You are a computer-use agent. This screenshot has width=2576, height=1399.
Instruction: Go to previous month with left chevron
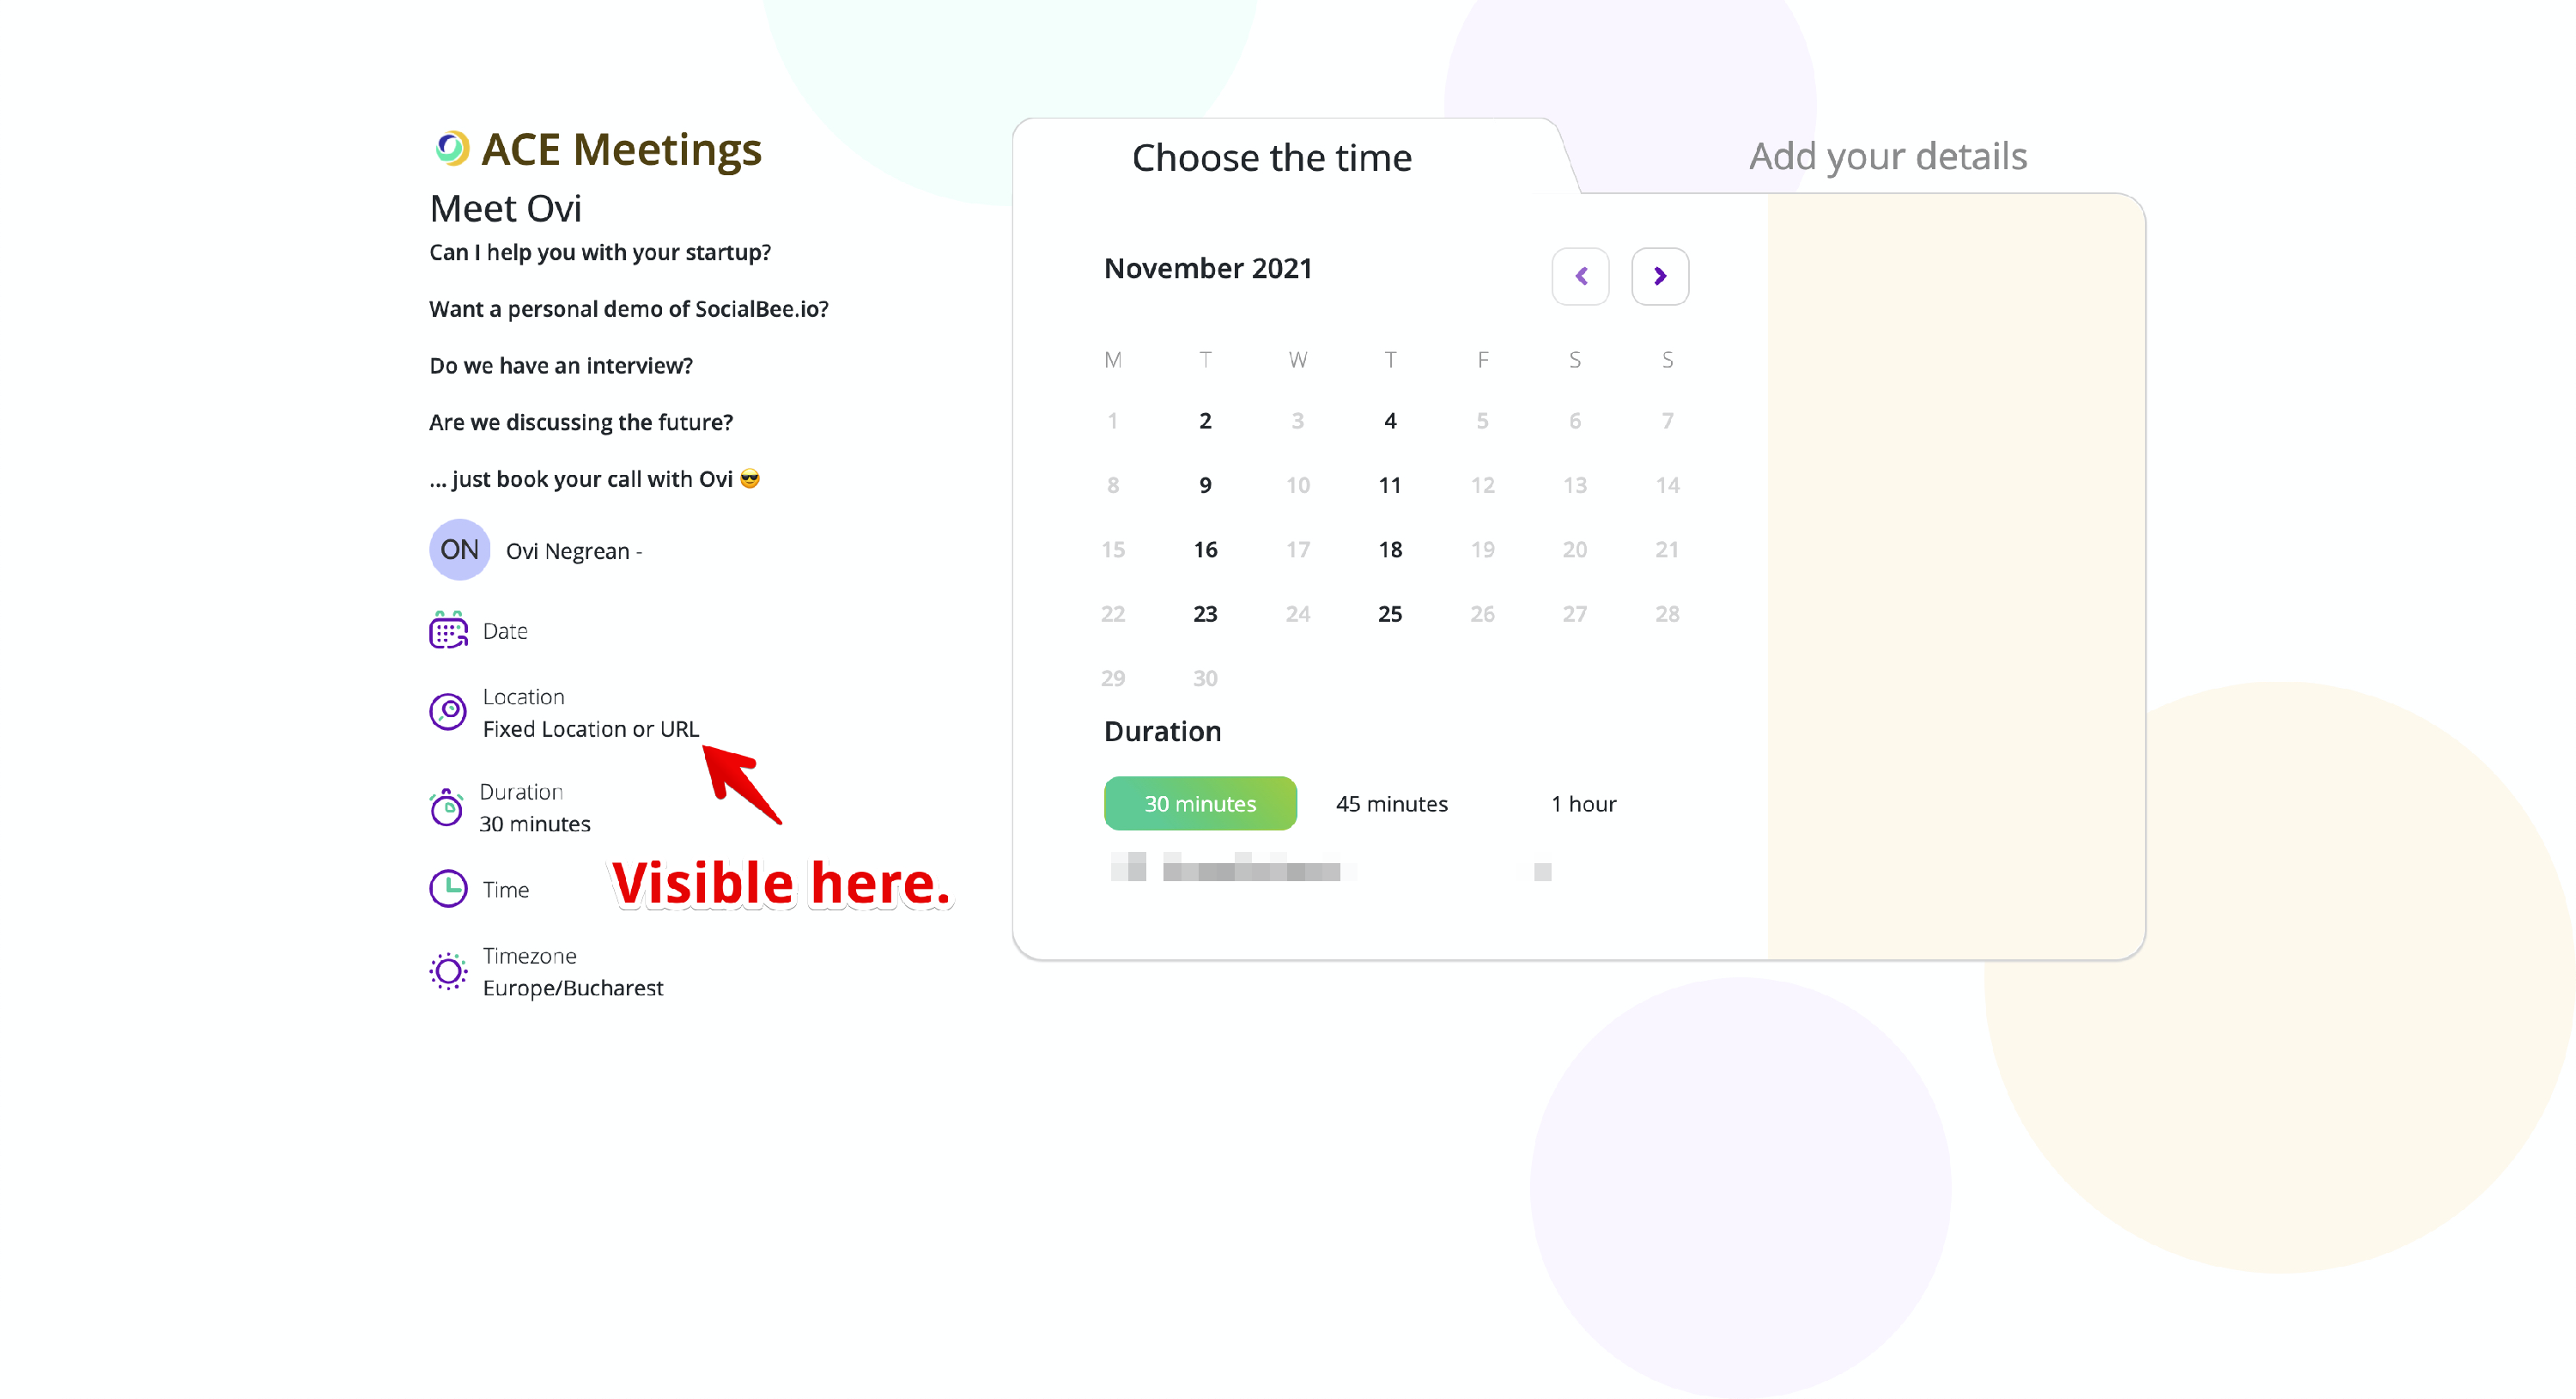click(x=1580, y=276)
